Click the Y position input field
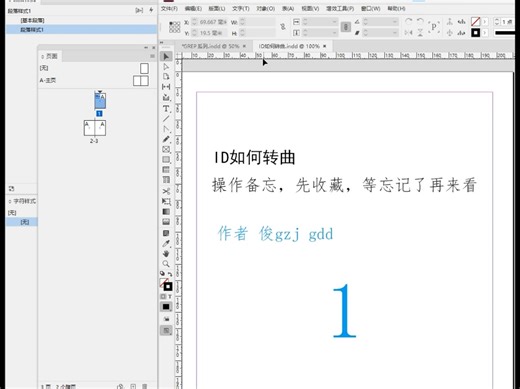The image size is (520, 389). coord(213,33)
